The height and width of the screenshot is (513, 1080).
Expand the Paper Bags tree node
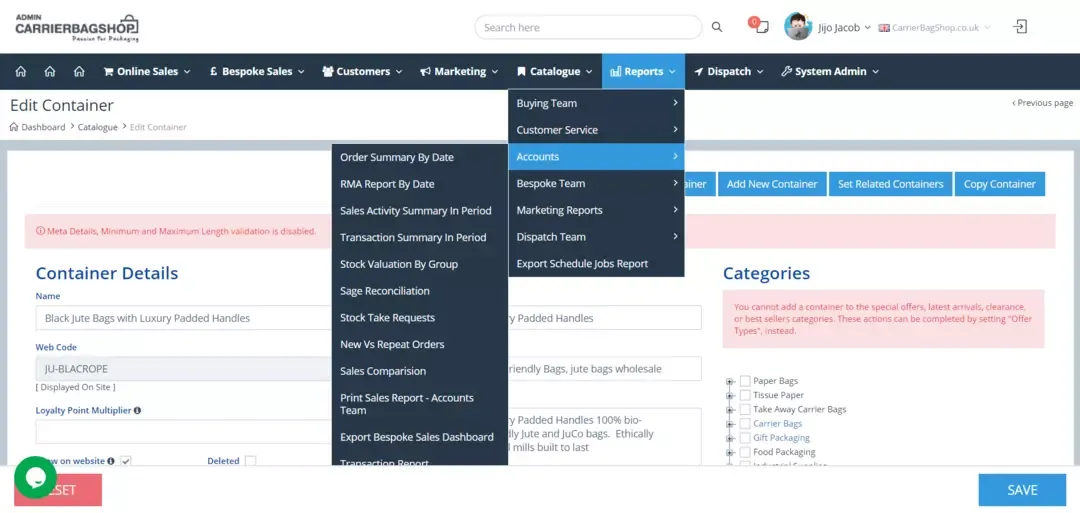coord(730,381)
